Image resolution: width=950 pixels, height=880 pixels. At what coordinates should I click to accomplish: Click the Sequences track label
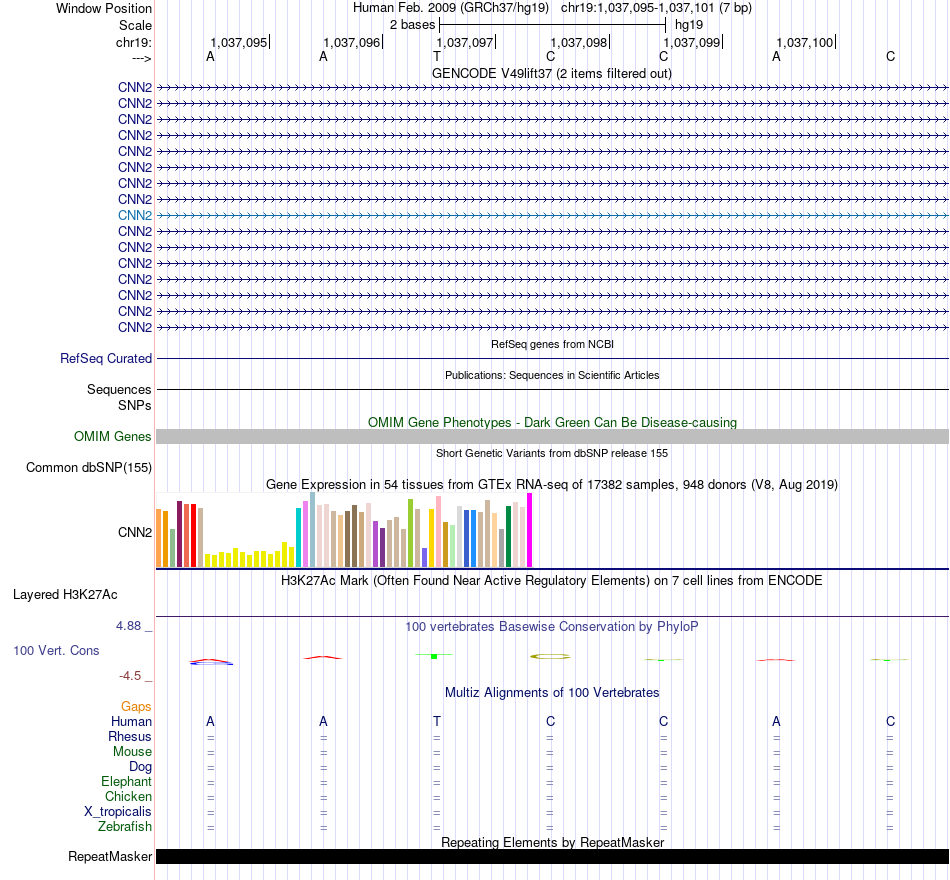tap(119, 389)
